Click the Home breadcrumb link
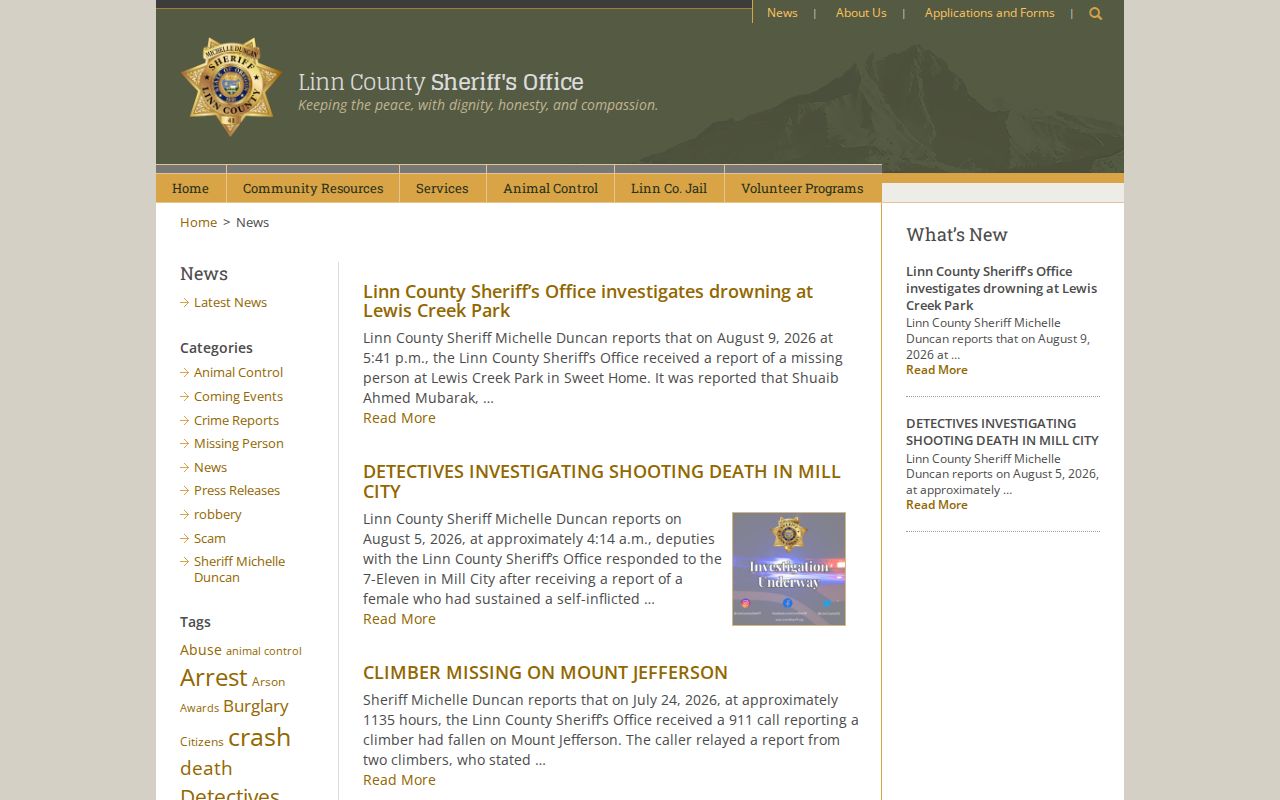 click(198, 222)
